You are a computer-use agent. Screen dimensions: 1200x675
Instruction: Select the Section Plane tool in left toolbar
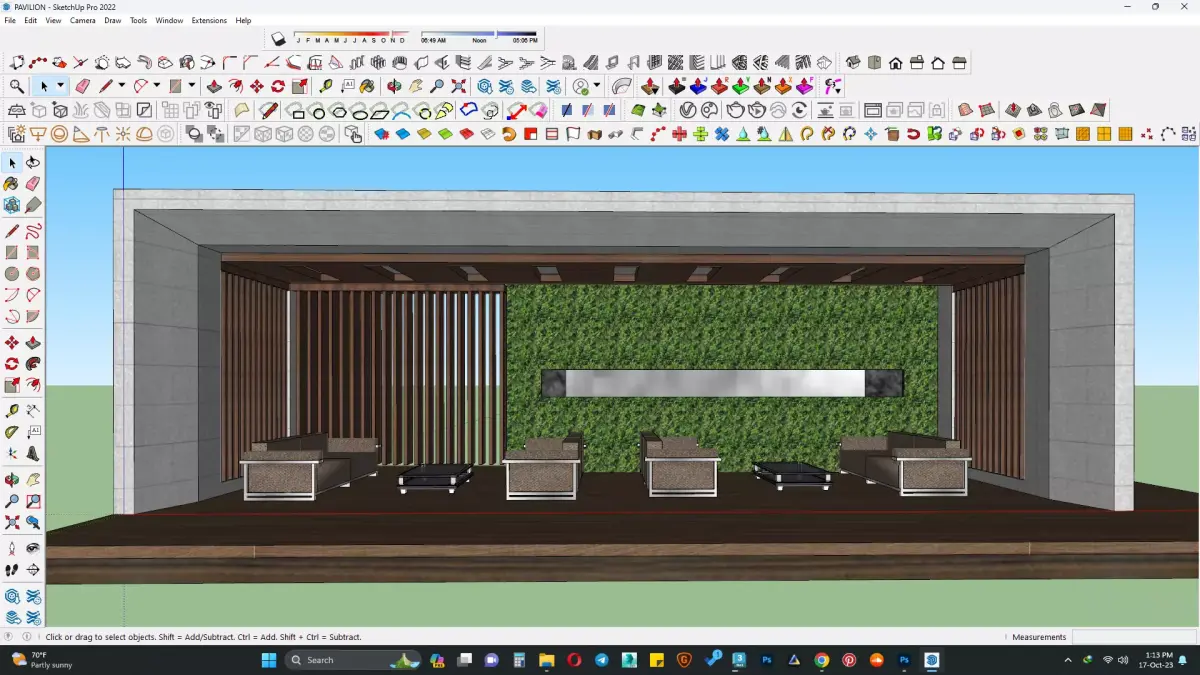point(33,570)
